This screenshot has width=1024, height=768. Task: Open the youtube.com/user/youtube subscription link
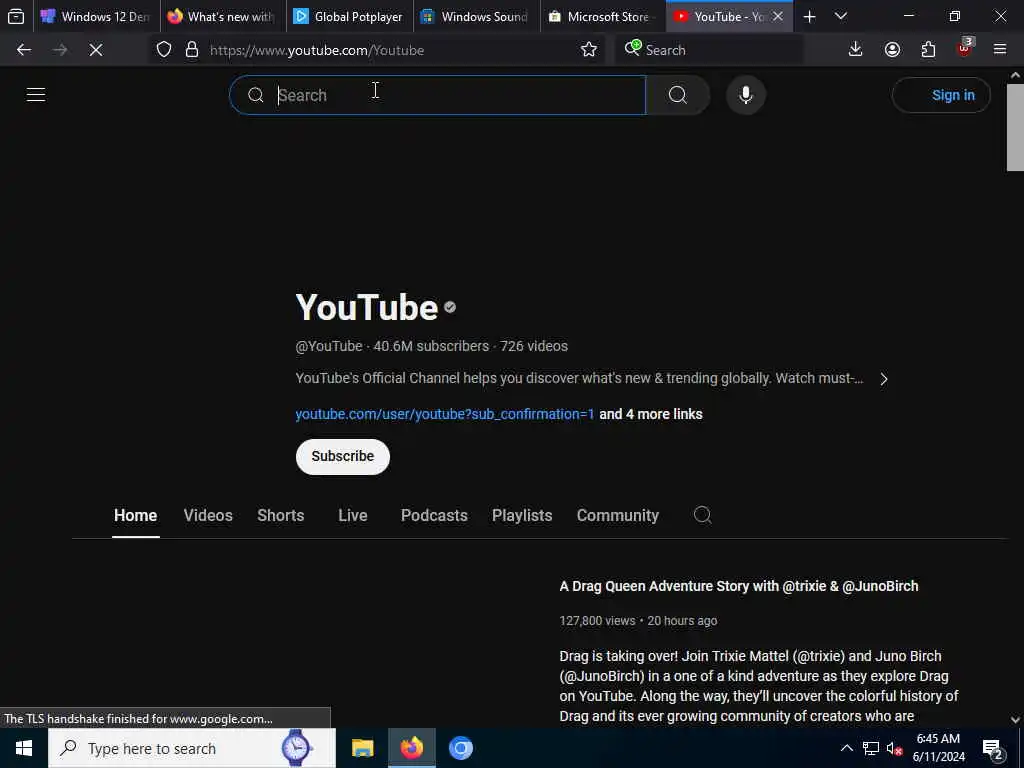(445, 414)
